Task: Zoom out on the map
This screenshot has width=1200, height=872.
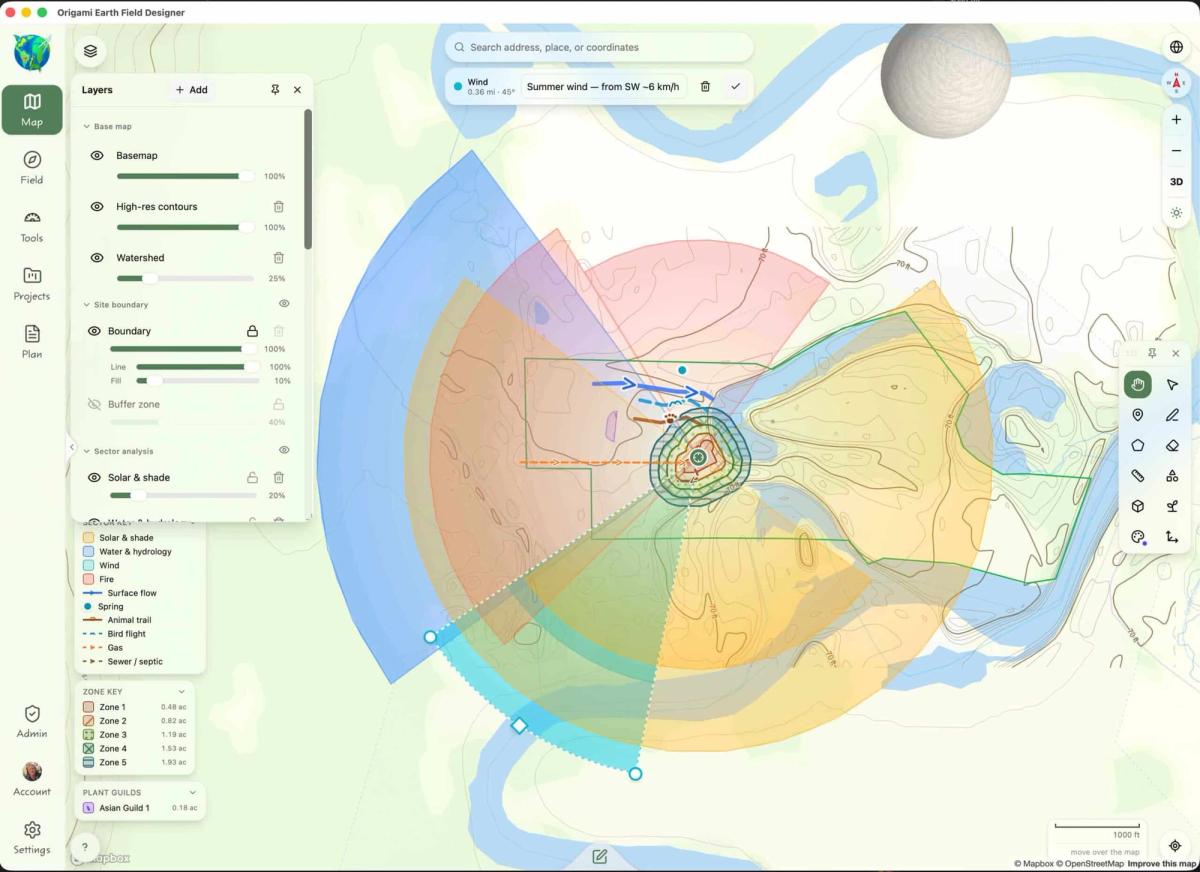Action: pyautogui.click(x=1176, y=151)
